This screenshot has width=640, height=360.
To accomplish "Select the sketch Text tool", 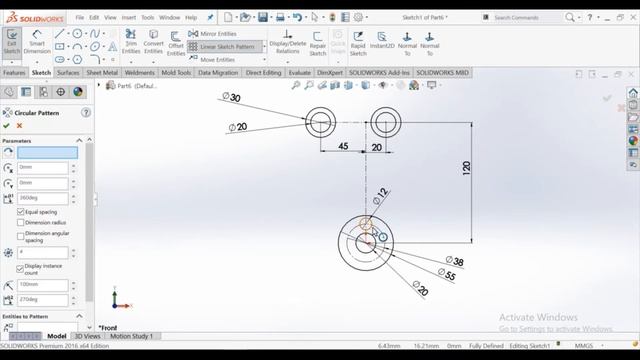I will coord(113,47).
